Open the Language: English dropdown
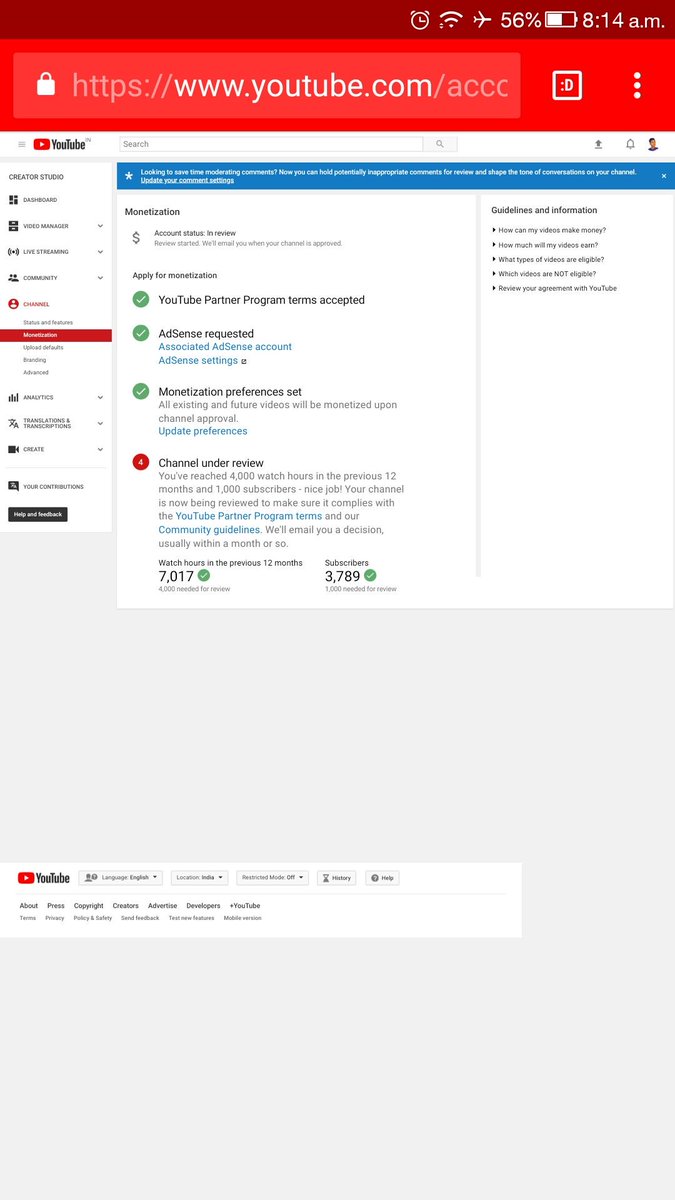The image size is (675, 1200). click(x=121, y=877)
